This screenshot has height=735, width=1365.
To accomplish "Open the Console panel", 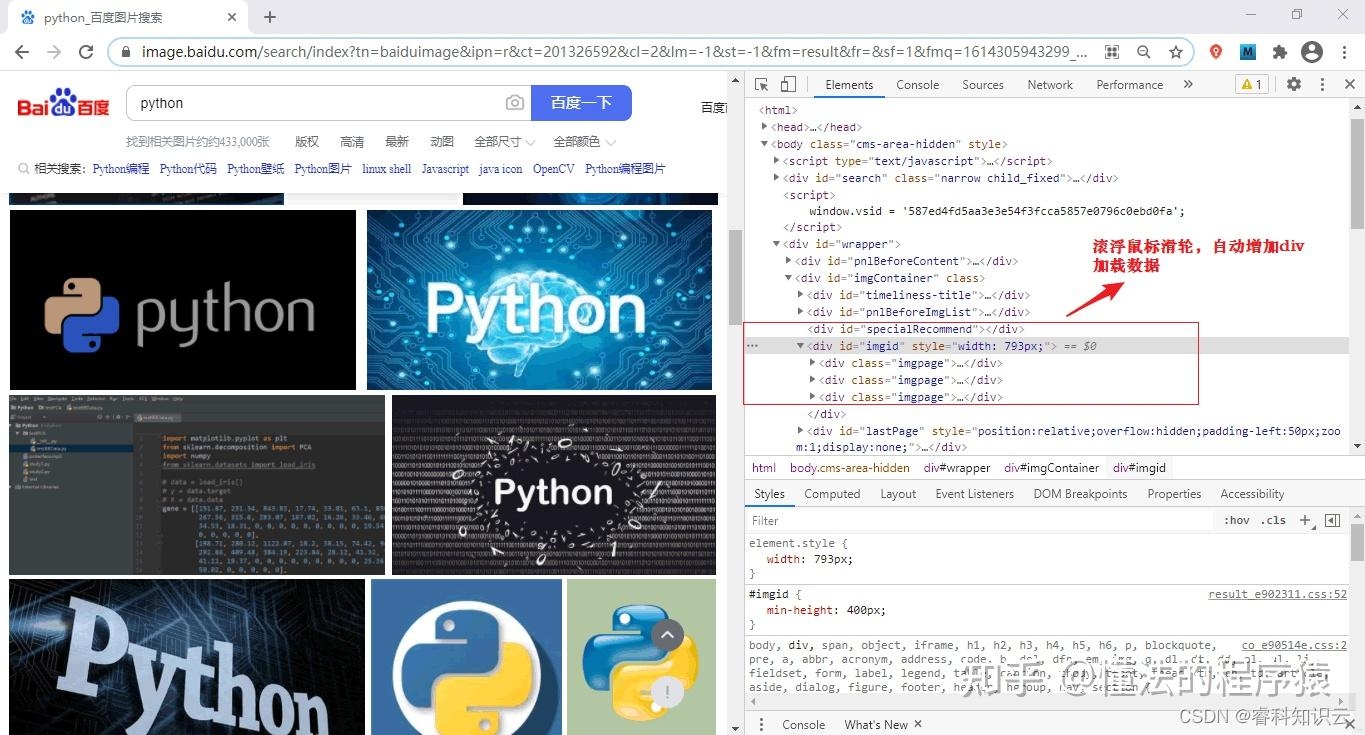I will click(917, 84).
